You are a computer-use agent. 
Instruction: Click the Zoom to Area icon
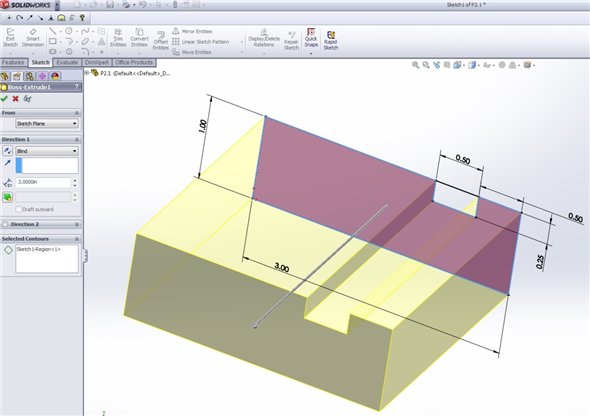click(426, 65)
